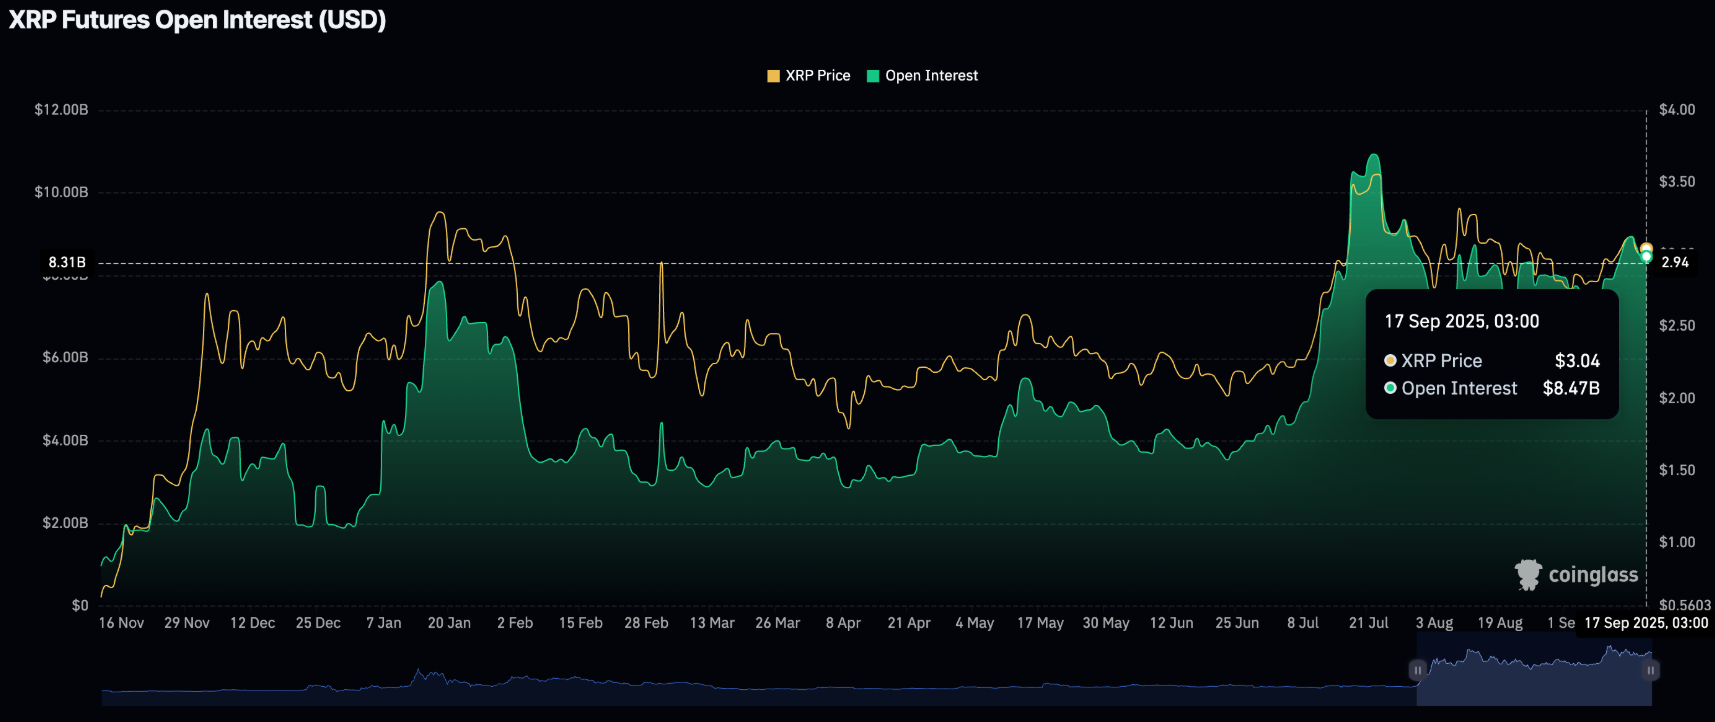Click the '12 Jun' x-axis date label
Viewport: 1715px width, 722px height.
[1172, 623]
